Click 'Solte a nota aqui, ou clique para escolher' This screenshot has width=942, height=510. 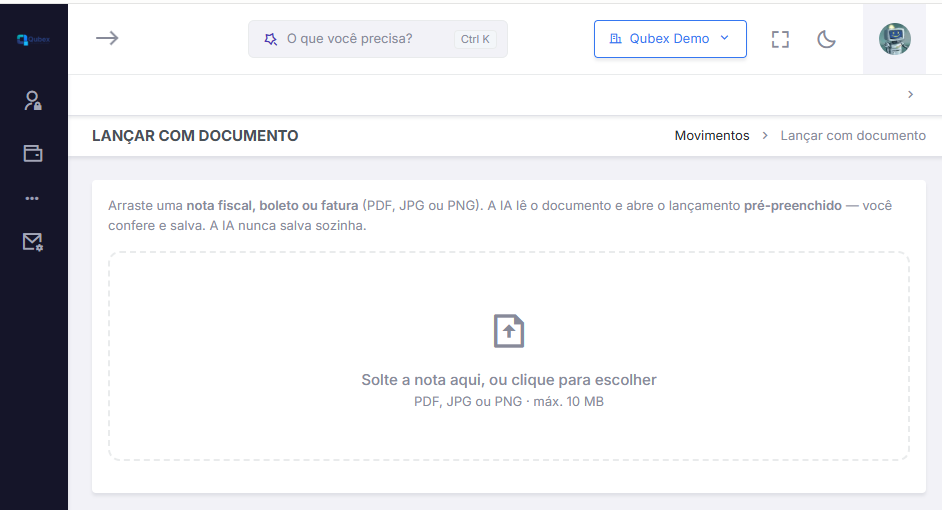pyautogui.click(x=508, y=380)
